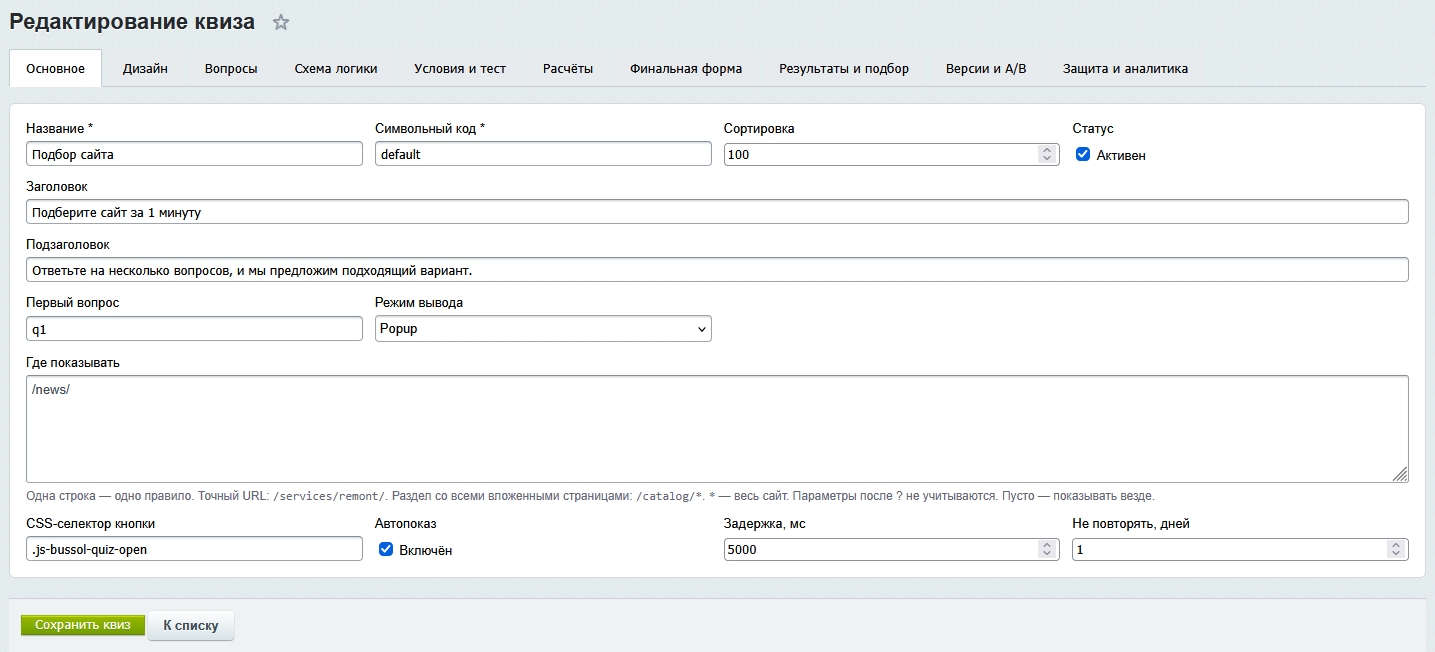Screen dimensions: 1435x652
Task: Go to the Условия и тест tab
Action: tap(460, 69)
